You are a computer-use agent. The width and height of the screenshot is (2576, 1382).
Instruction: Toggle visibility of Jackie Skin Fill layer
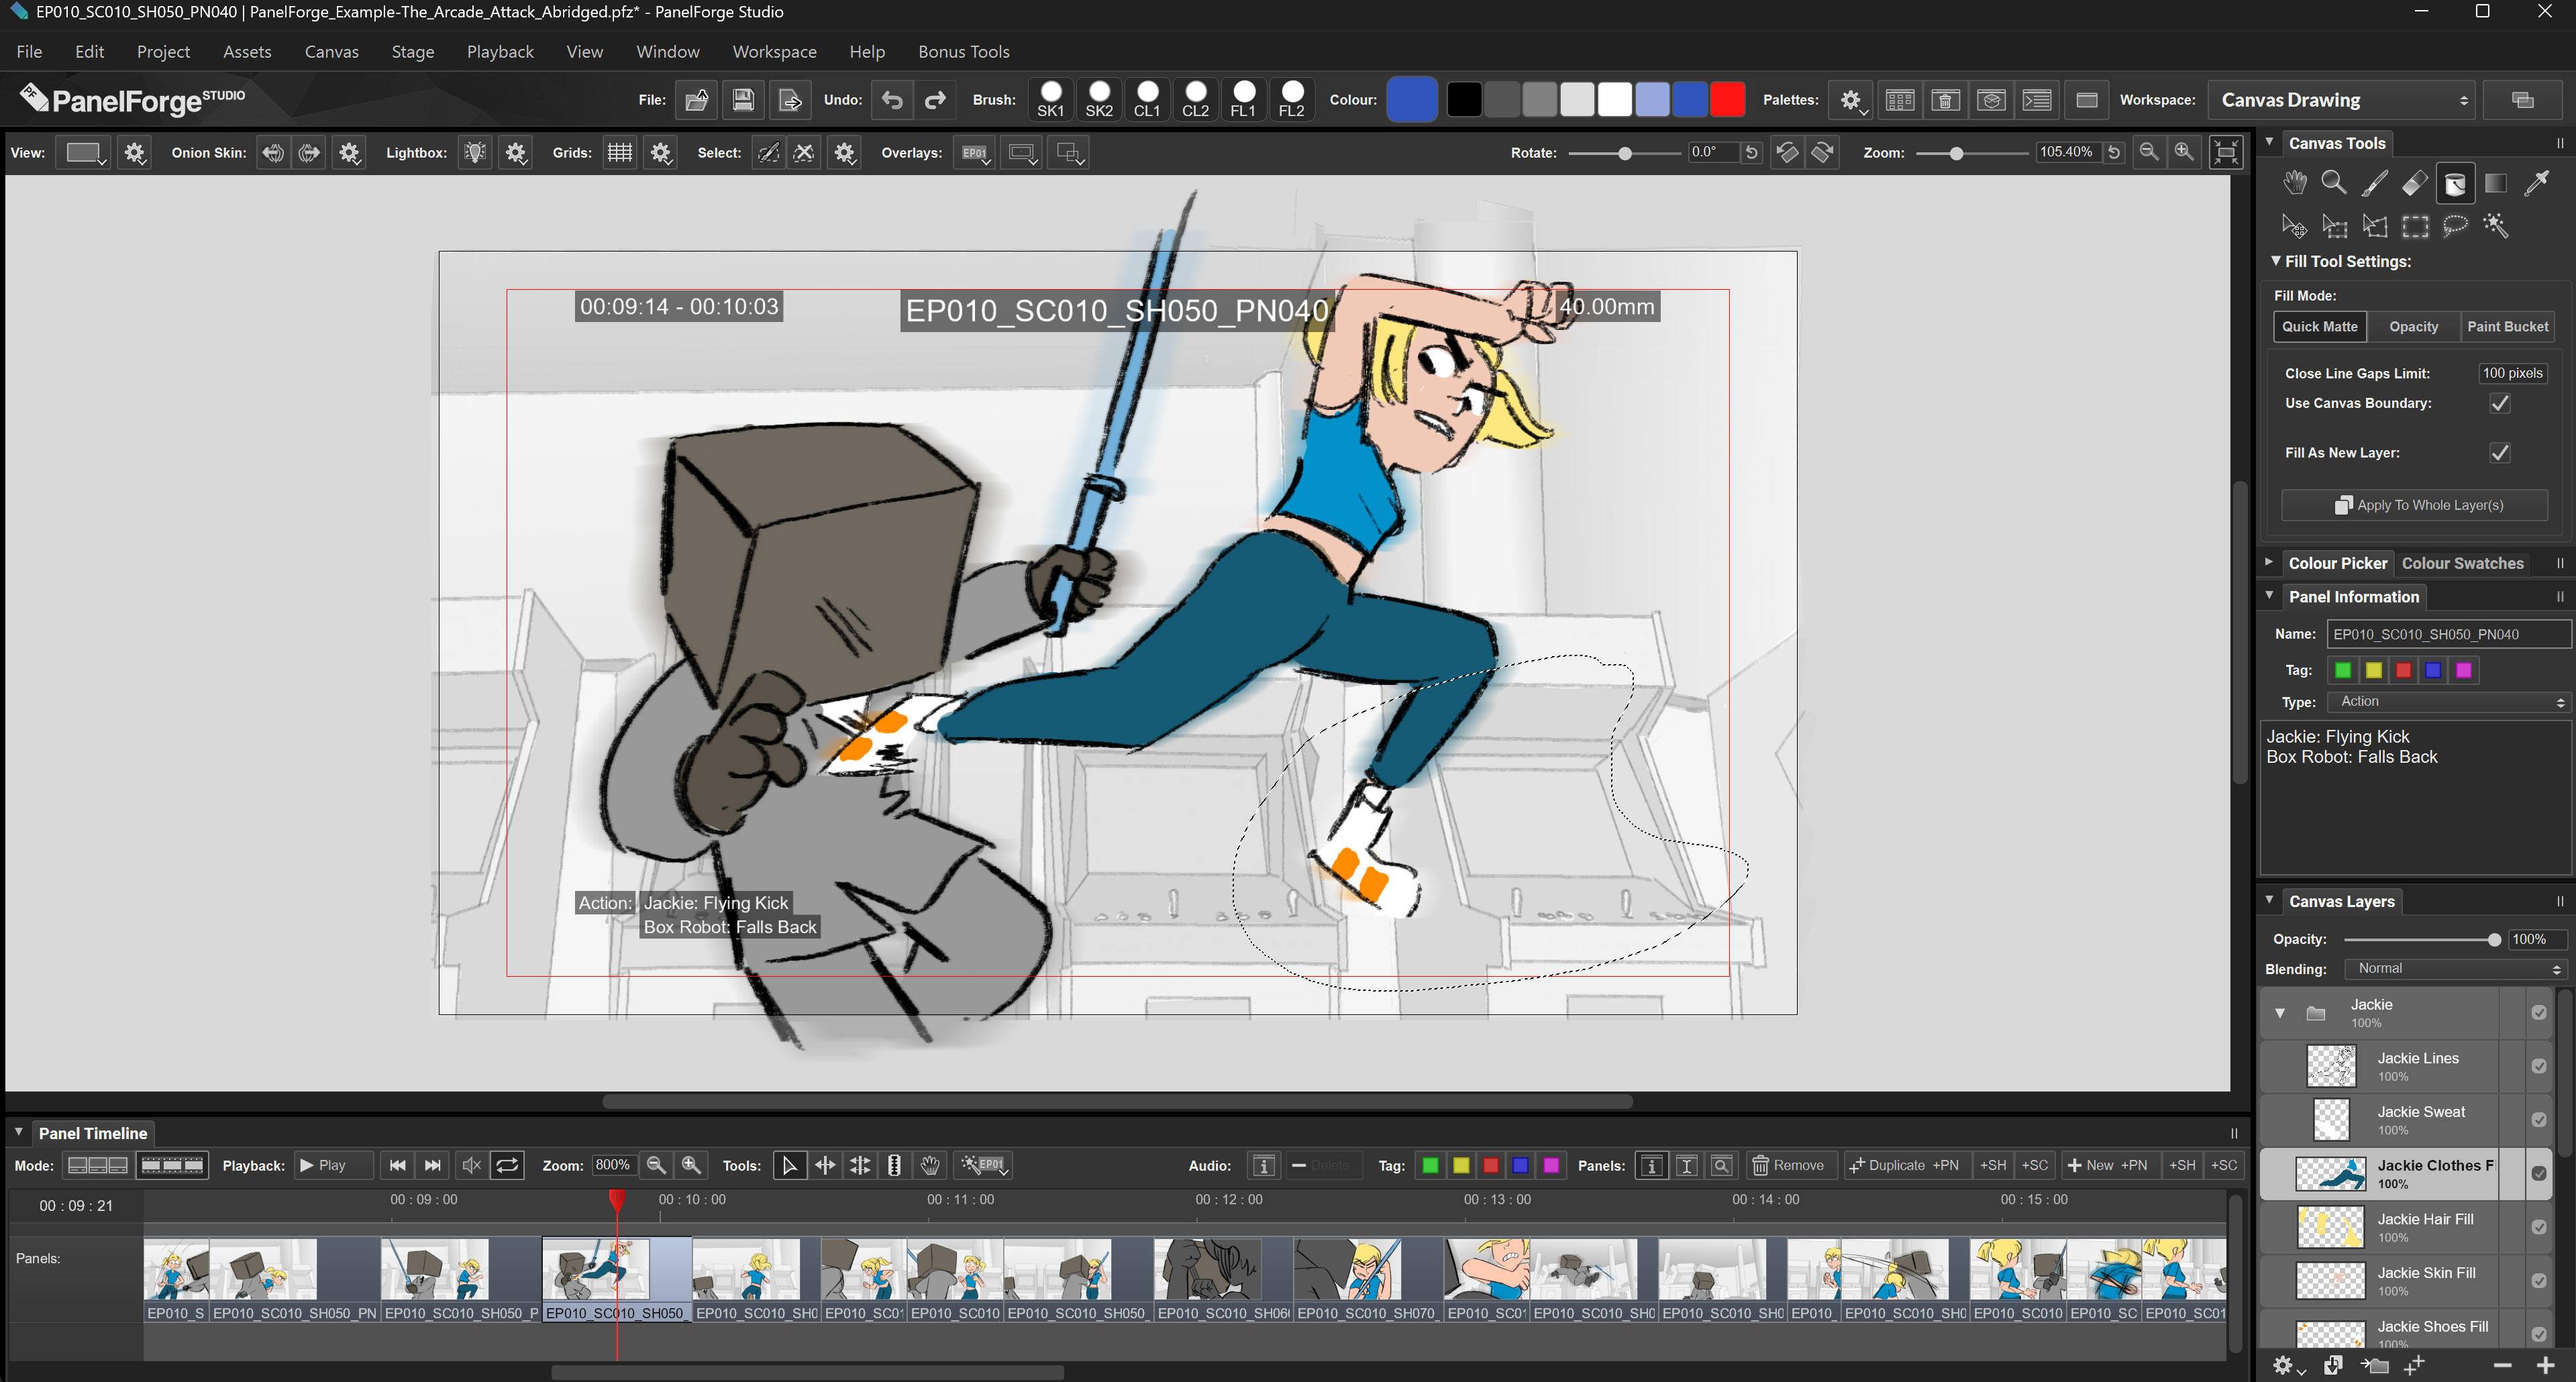2538,1281
